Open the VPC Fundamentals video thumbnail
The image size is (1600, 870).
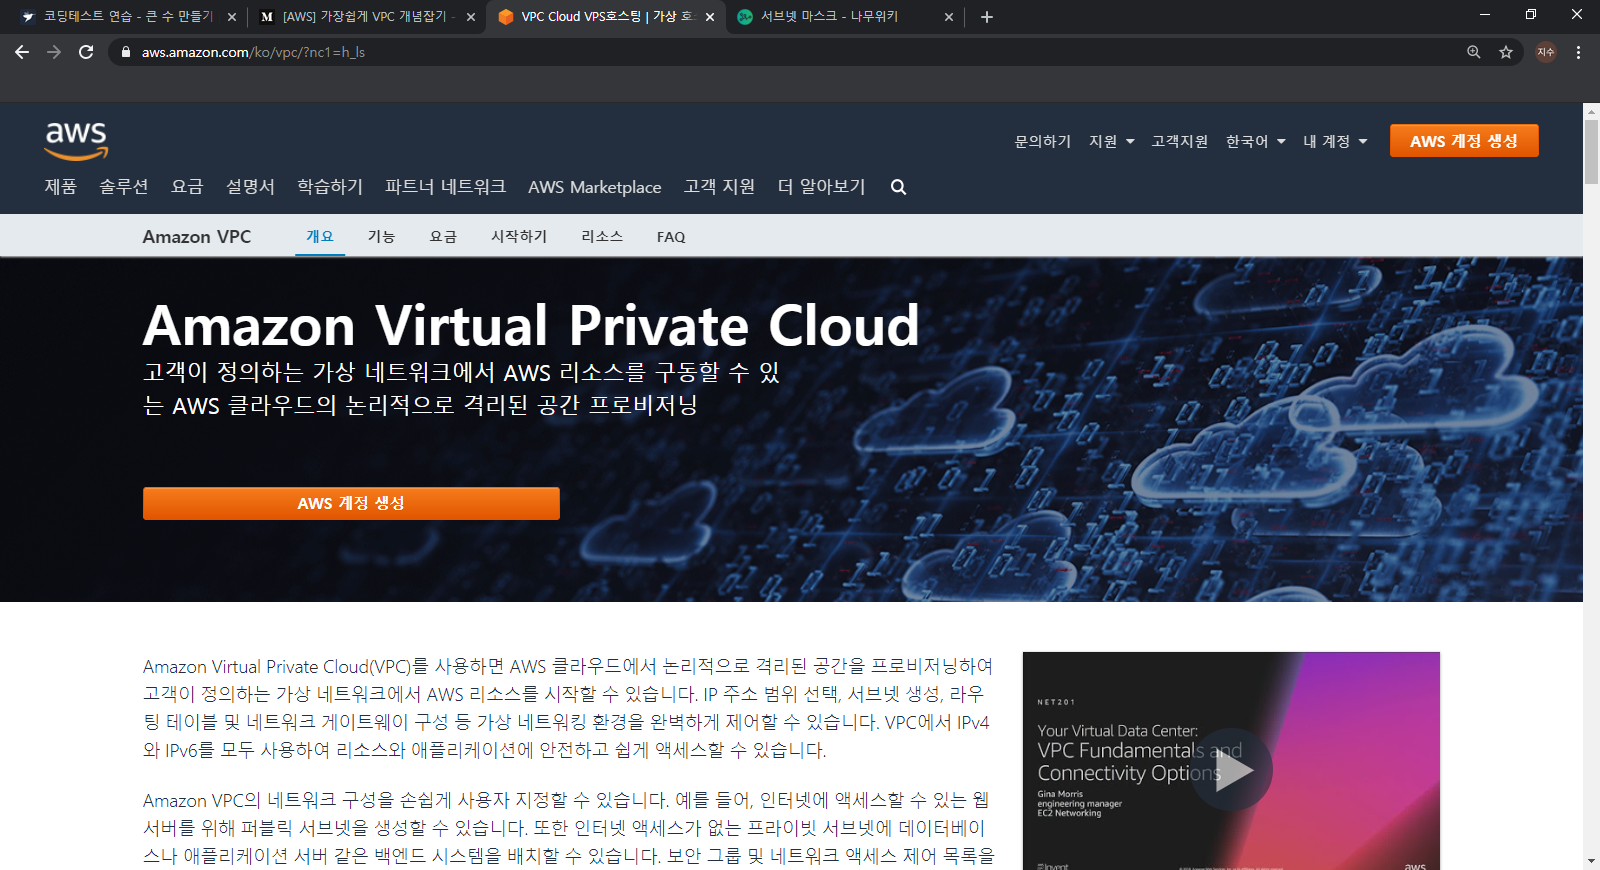click(1231, 761)
